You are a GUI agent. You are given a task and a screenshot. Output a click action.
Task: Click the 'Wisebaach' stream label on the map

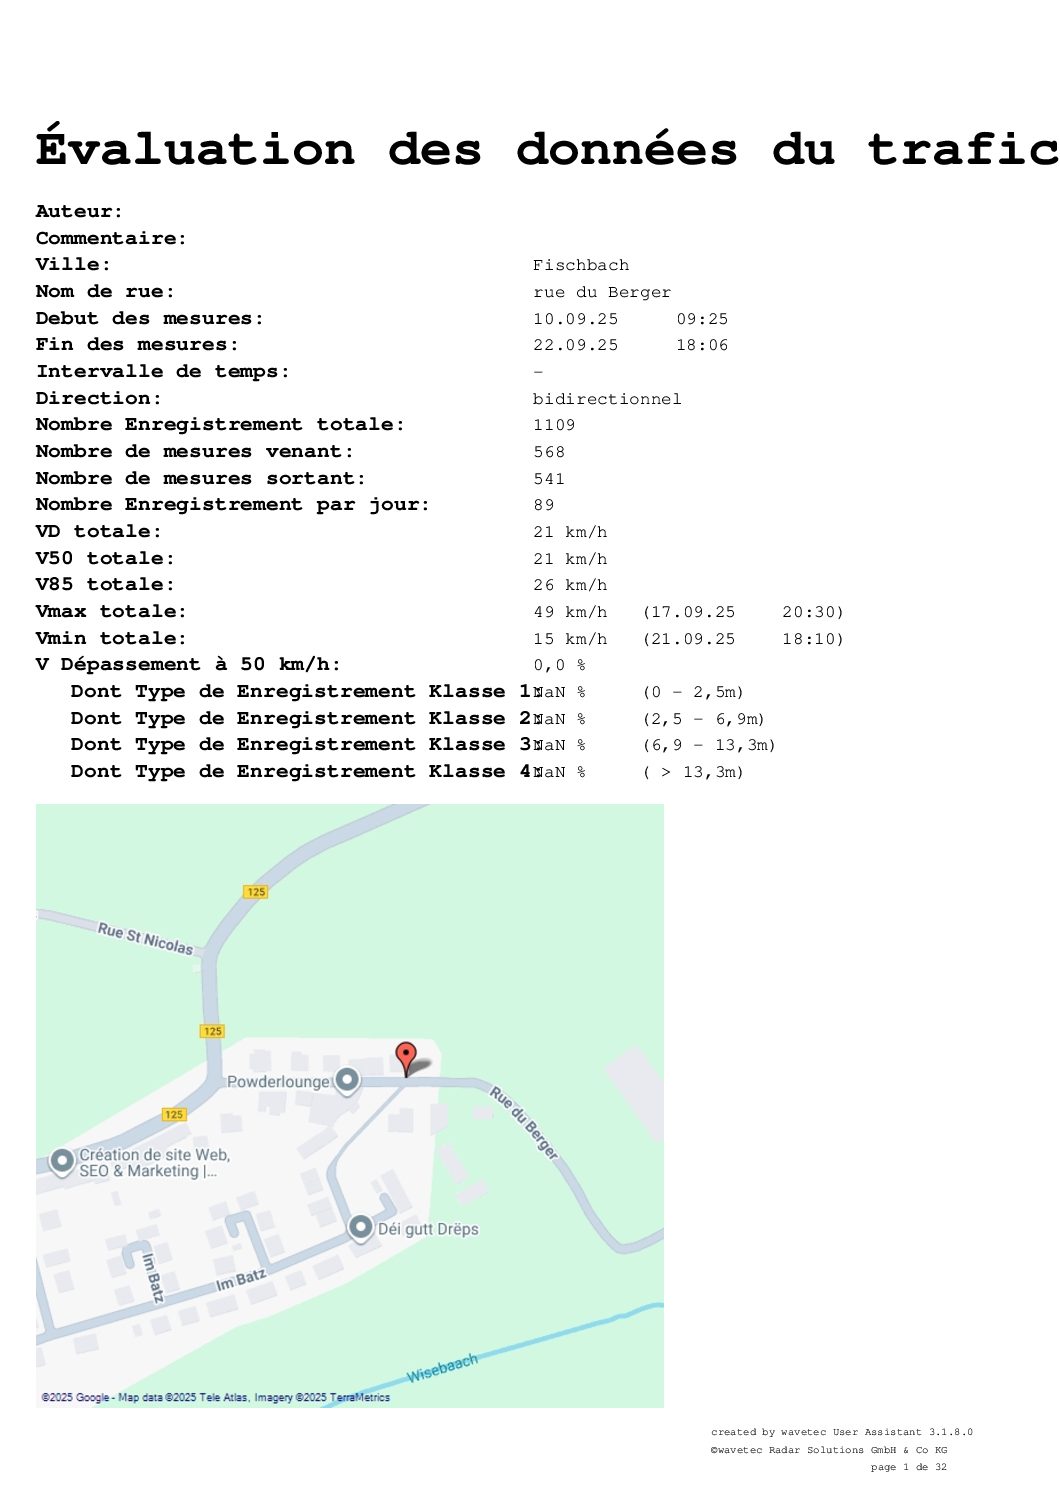pyautogui.click(x=442, y=1368)
